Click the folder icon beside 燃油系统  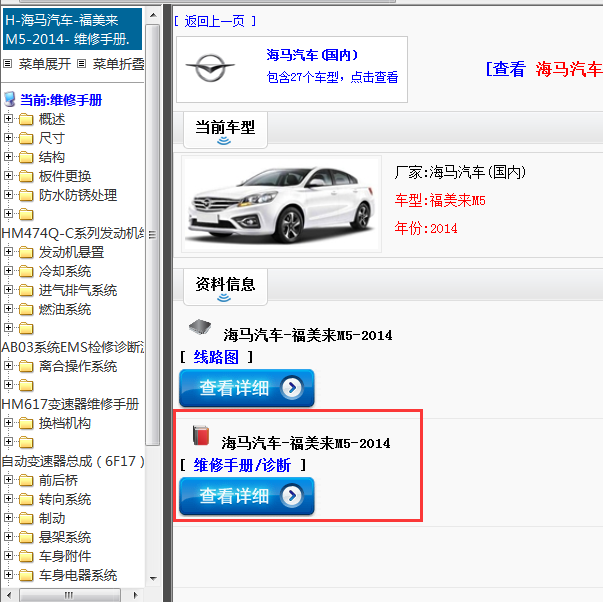point(26,309)
